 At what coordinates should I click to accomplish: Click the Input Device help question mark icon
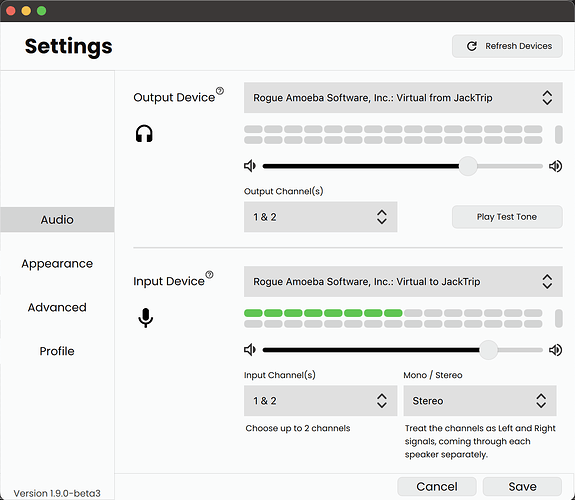point(209,274)
